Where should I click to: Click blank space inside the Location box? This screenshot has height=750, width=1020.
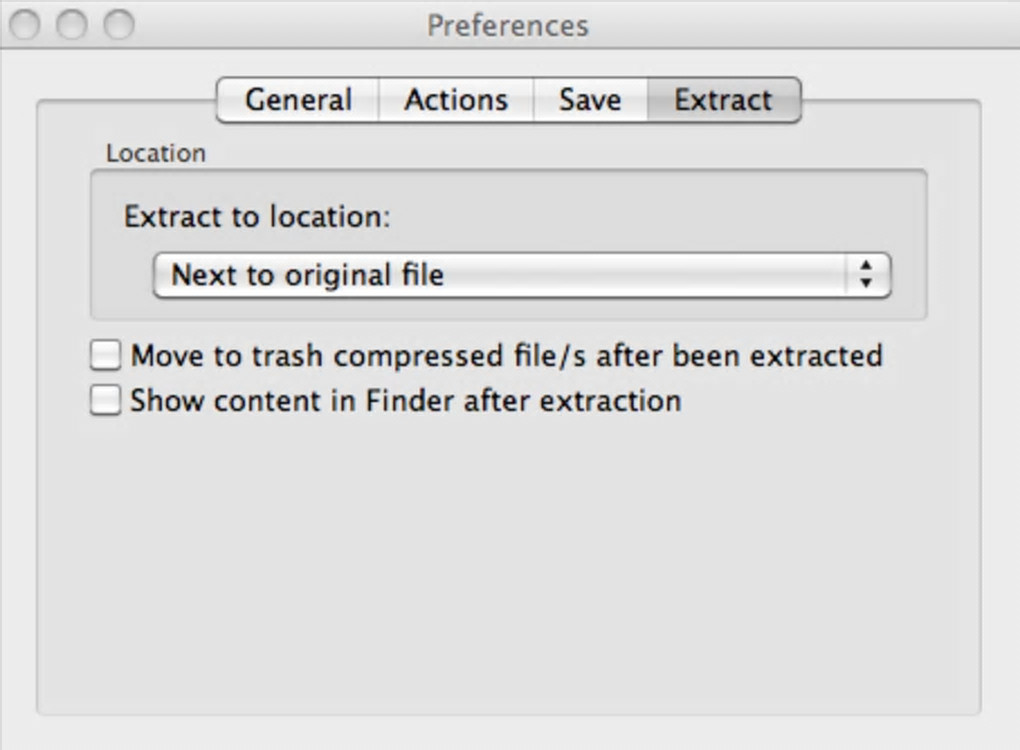pyautogui.click(x=650, y=215)
